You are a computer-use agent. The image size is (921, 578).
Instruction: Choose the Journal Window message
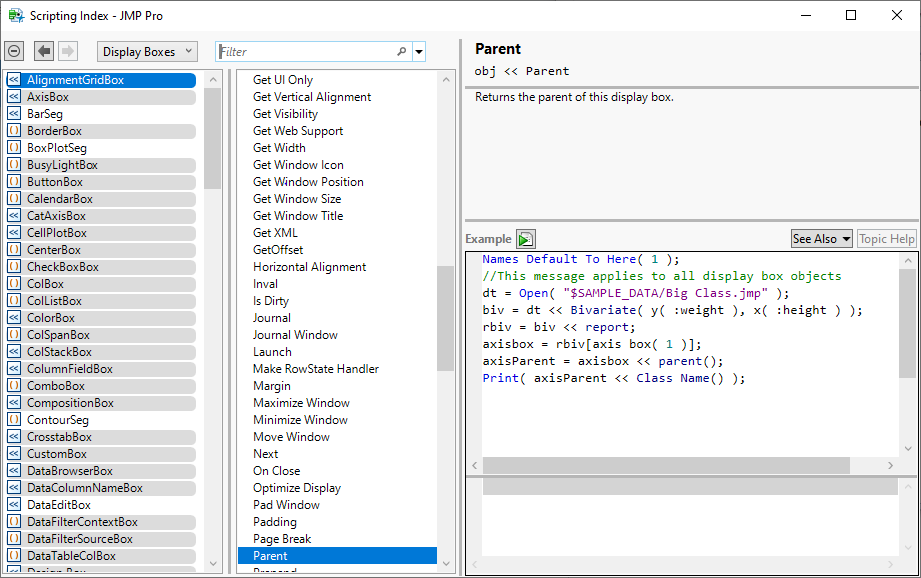pos(295,335)
